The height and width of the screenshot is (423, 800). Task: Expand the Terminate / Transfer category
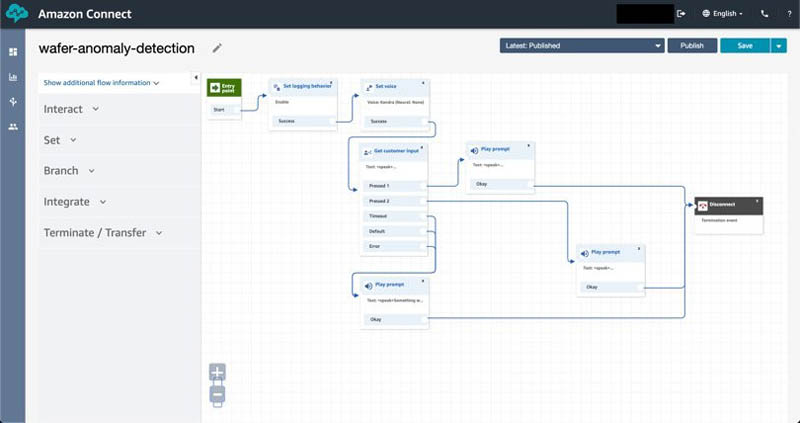103,233
